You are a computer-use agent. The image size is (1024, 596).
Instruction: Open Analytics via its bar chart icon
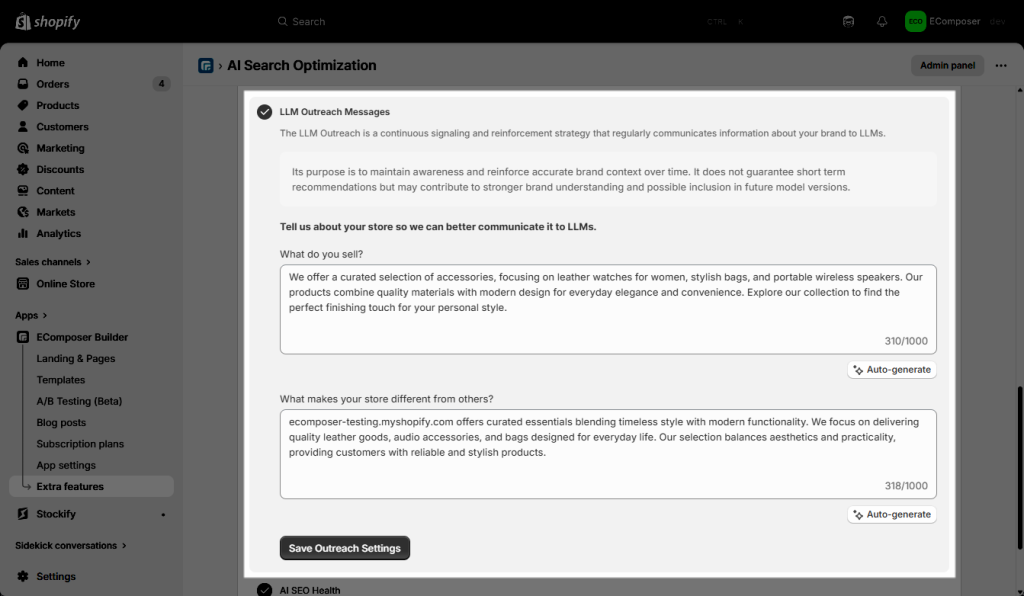coord(23,234)
